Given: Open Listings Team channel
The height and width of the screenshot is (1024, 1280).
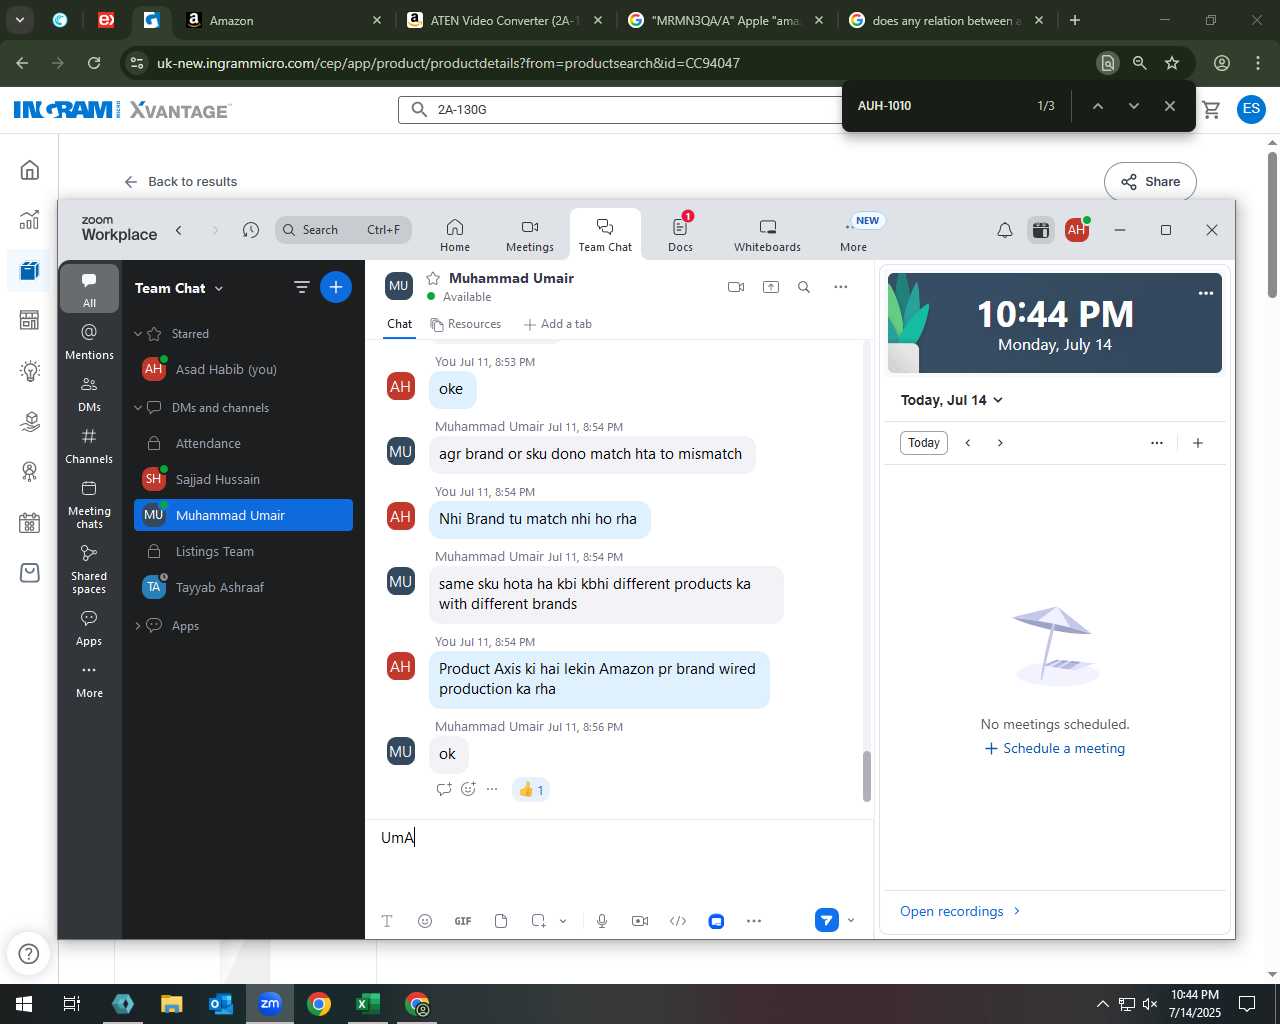Looking at the screenshot, I should click(243, 551).
